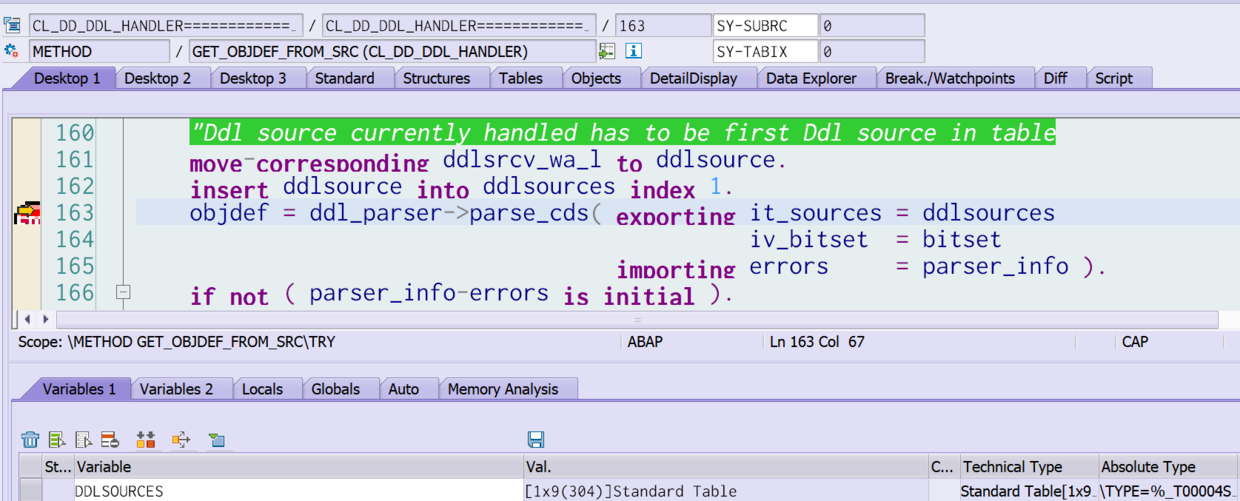Click the green comment on line 160
This screenshot has height=501, width=1240.
[622, 133]
